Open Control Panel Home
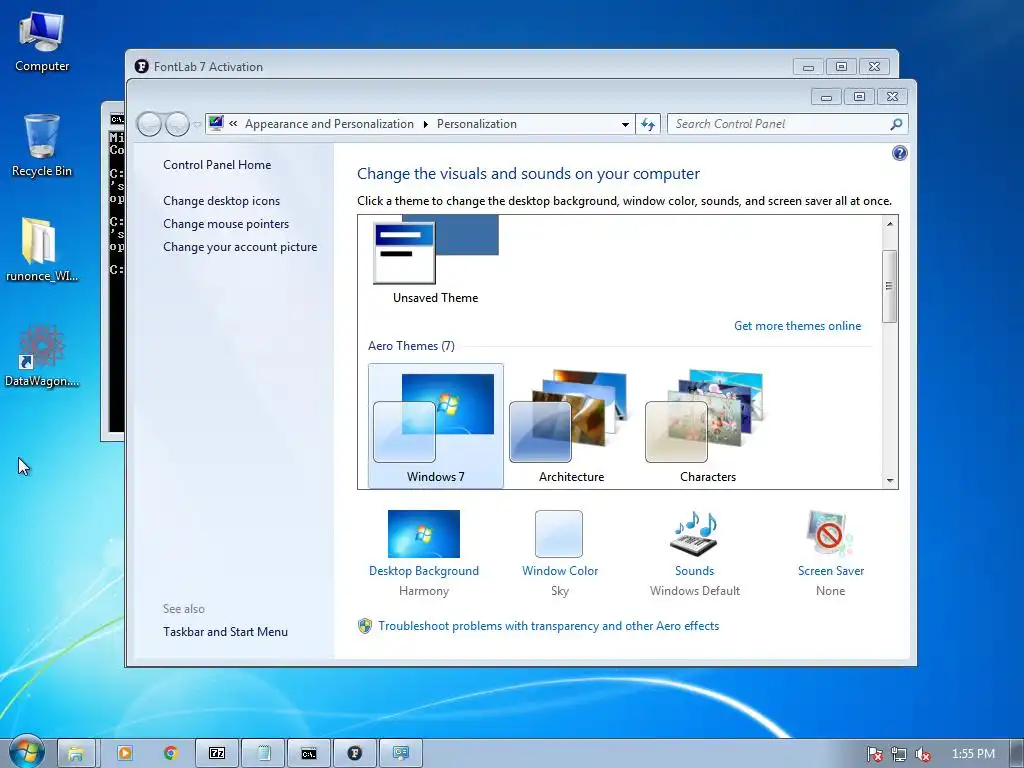This screenshot has width=1024, height=768. tap(217, 165)
